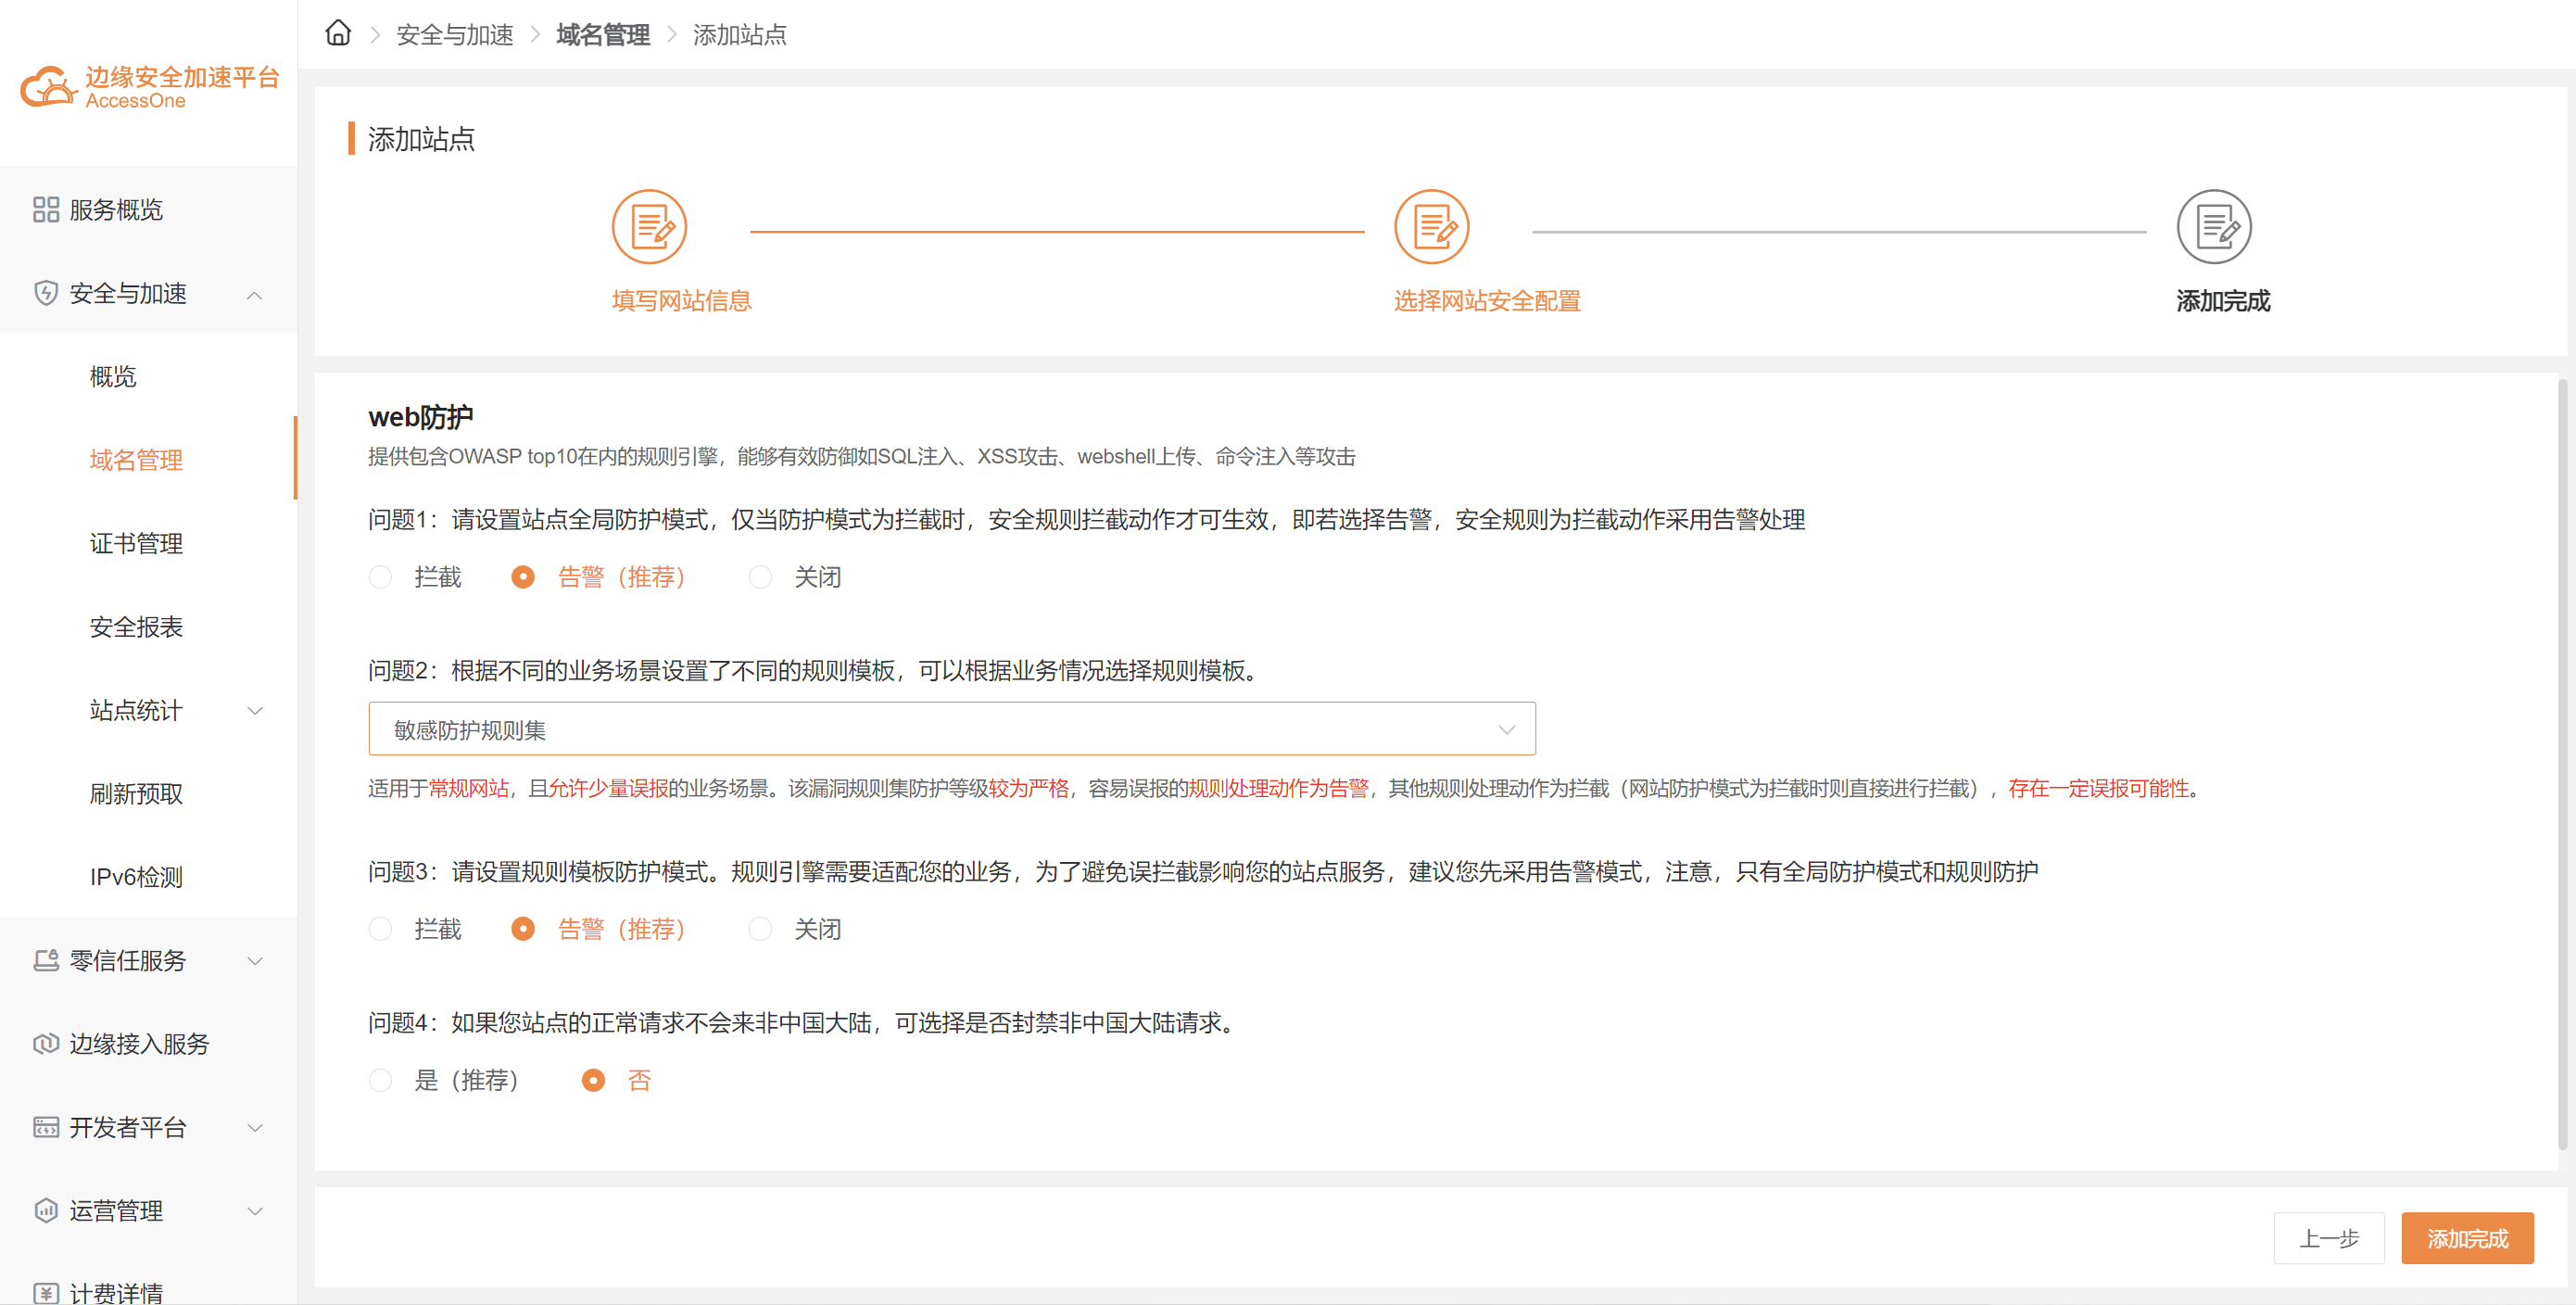Select 告警（推荐）for 问题1
Image resolution: width=2576 pixels, height=1305 pixels.
(523, 577)
